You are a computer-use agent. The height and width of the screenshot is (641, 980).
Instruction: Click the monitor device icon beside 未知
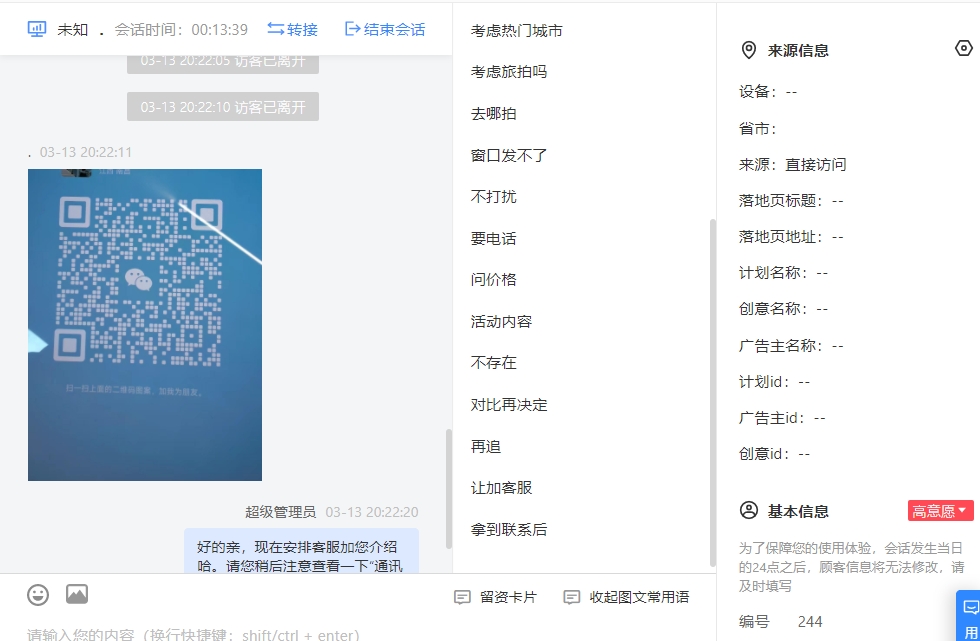37,29
